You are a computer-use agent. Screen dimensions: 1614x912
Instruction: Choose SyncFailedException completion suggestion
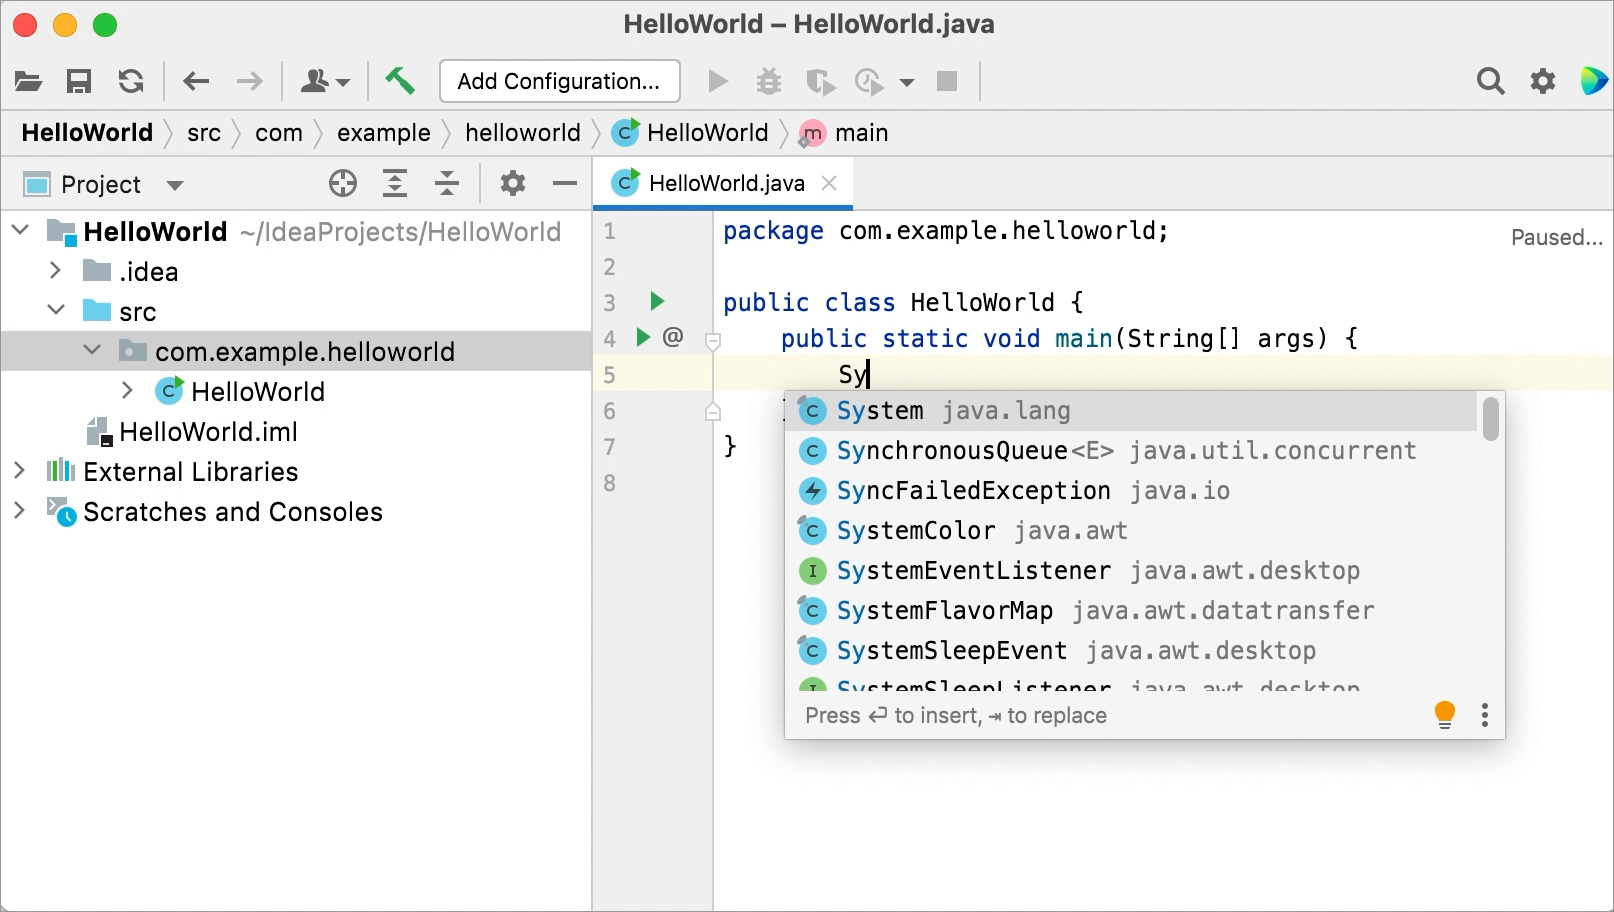1131,491
